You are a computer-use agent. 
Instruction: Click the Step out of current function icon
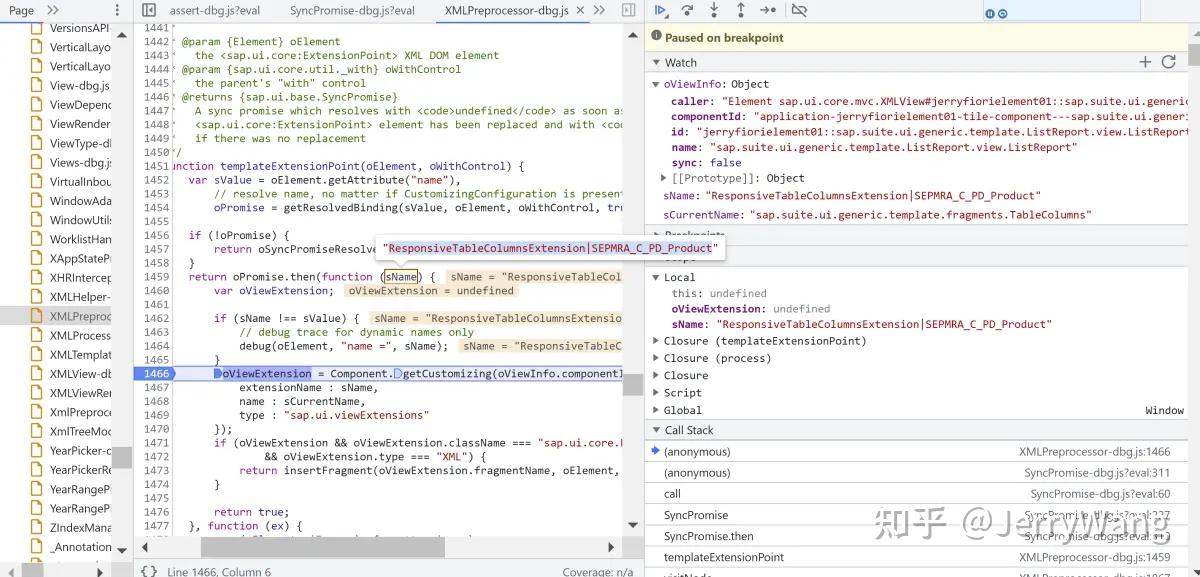(742, 10)
